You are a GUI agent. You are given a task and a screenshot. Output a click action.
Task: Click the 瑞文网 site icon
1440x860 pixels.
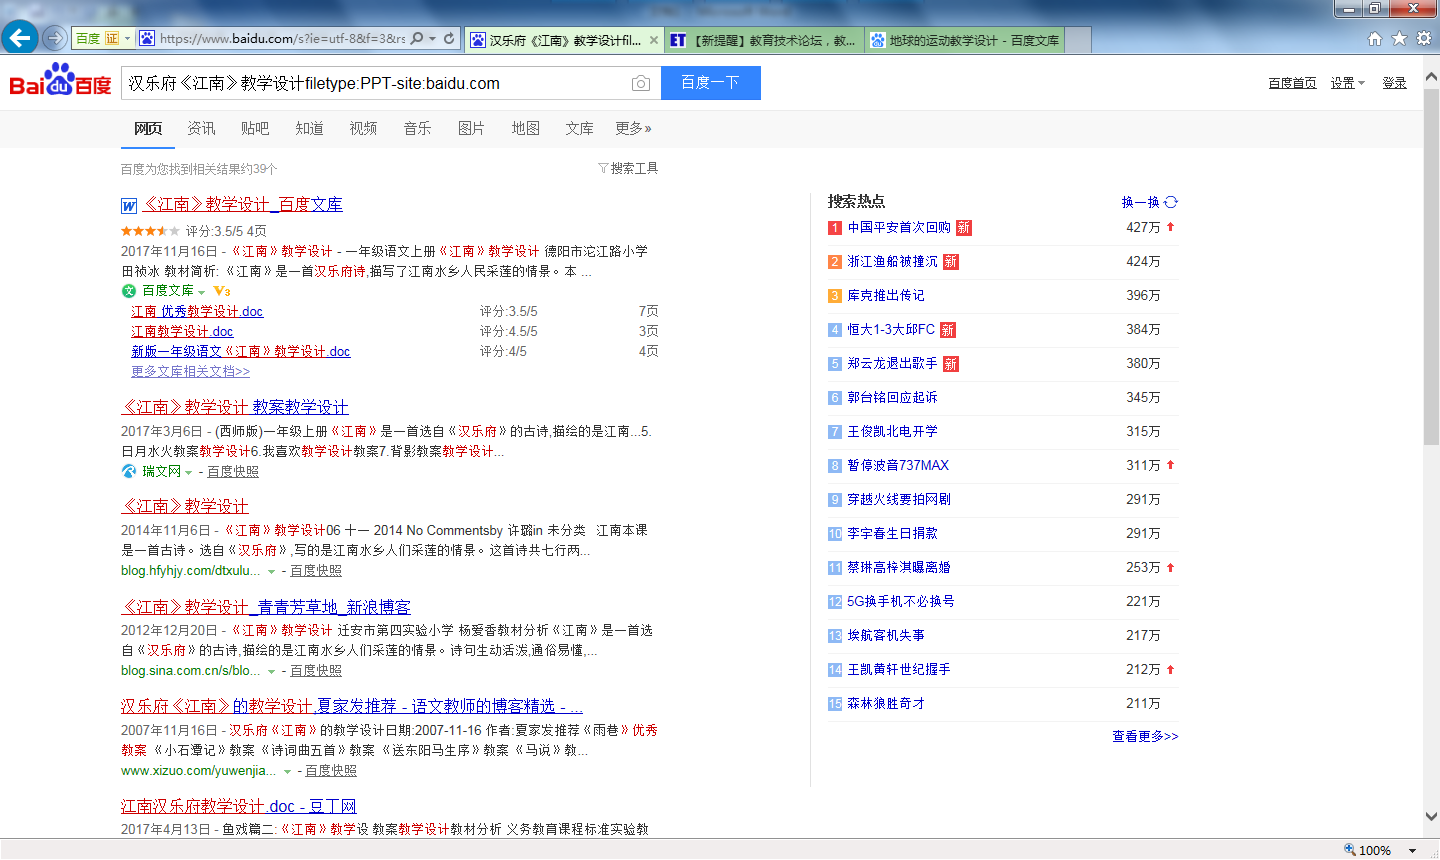click(x=128, y=471)
